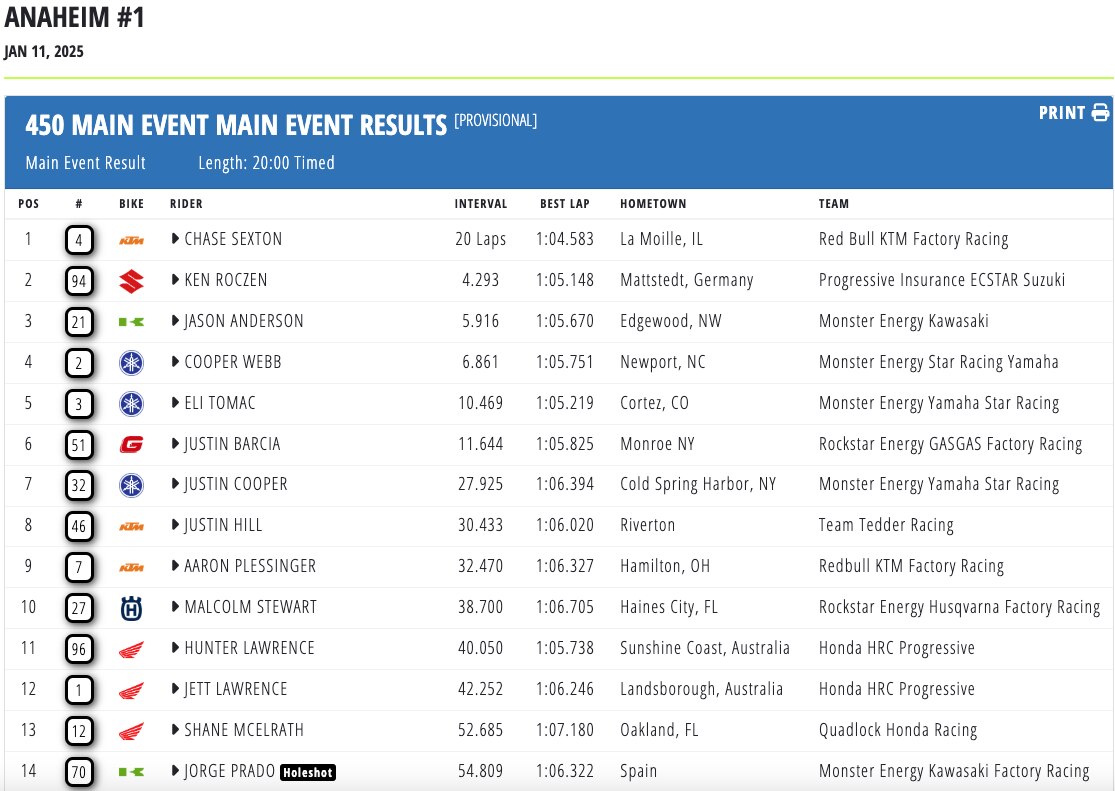
Task: Click KTM logo in Chase Sexton row
Action: click(x=131, y=240)
